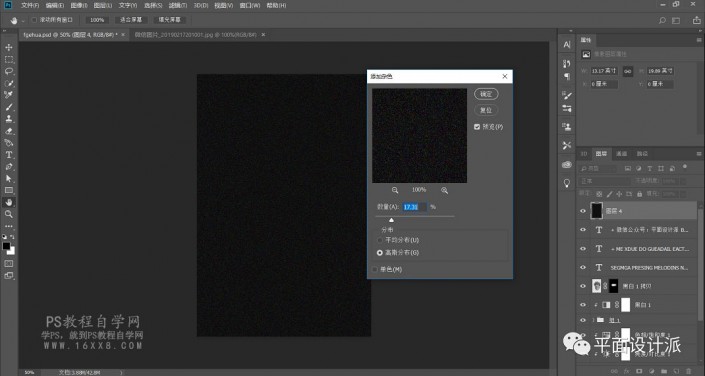Viewport: 705px width, 376px height.
Task: Select the Move tool
Action: [9, 48]
